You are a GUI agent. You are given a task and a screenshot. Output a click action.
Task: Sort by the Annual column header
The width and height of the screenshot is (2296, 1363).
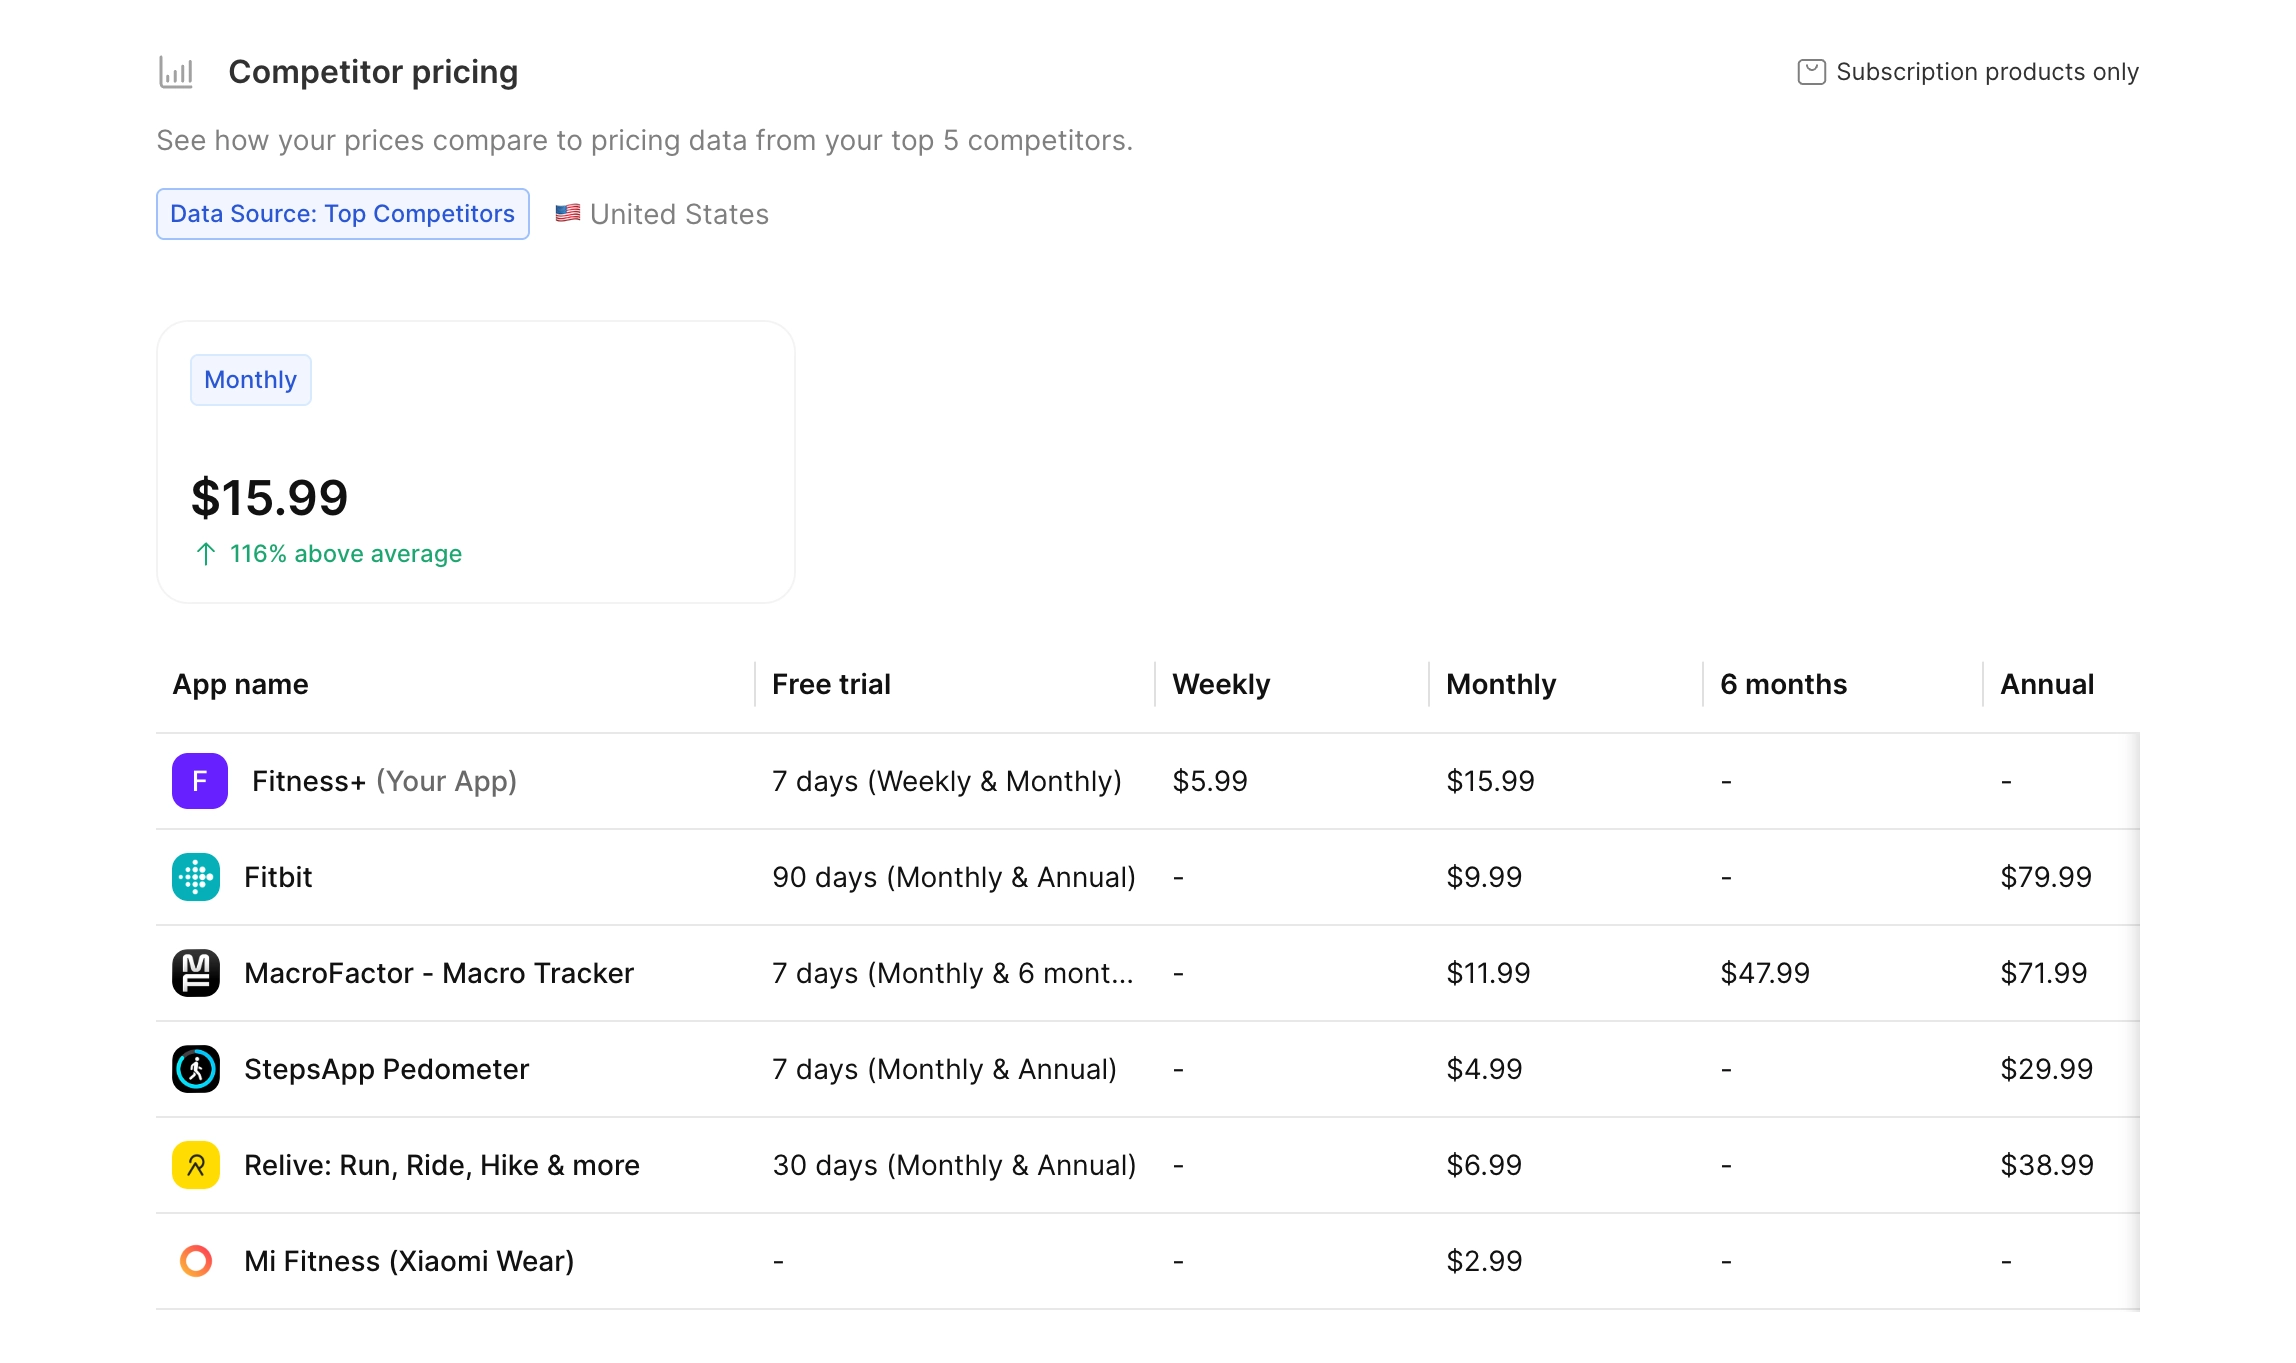[x=2047, y=684]
